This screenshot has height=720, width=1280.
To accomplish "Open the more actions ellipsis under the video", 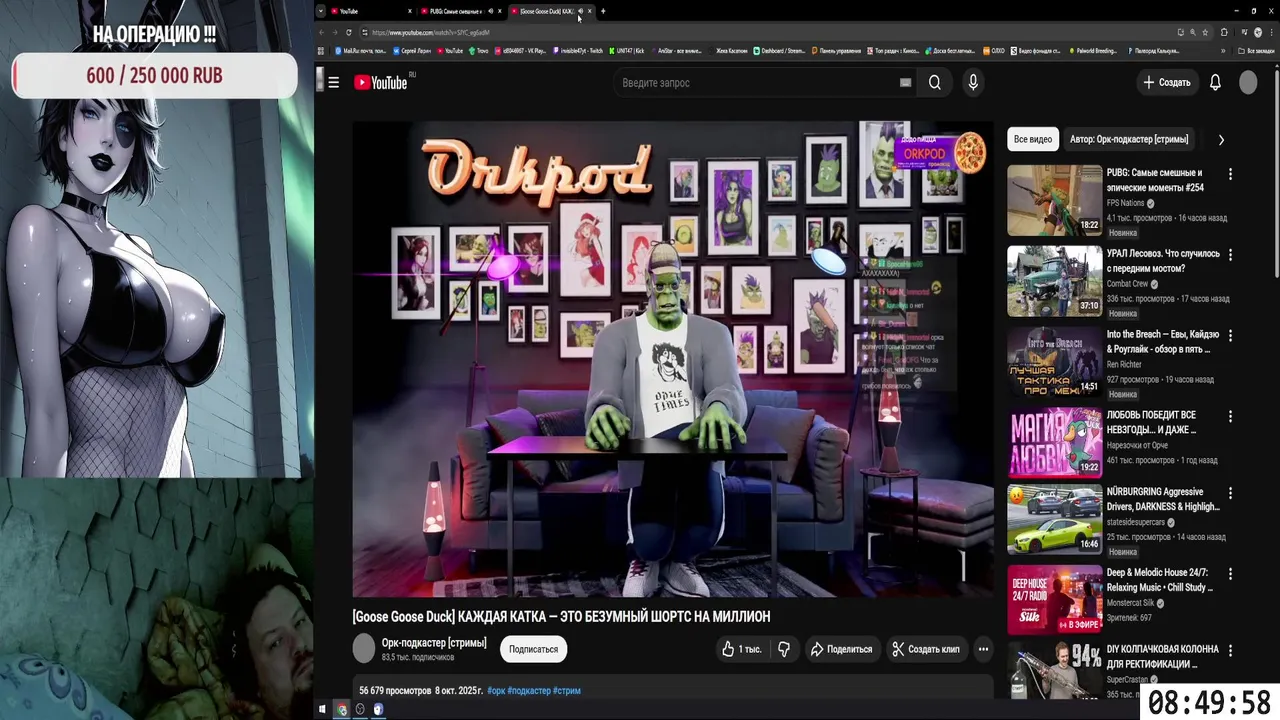I will pyautogui.click(x=983, y=649).
